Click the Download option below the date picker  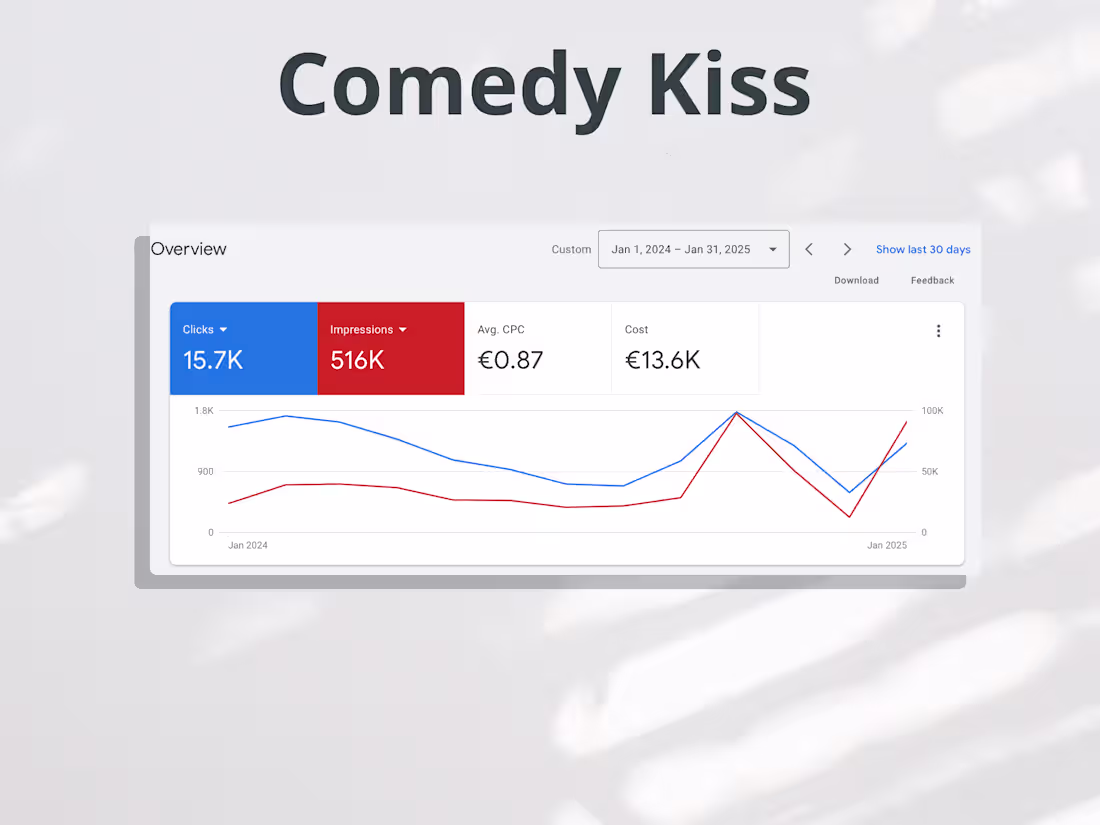[x=856, y=280]
